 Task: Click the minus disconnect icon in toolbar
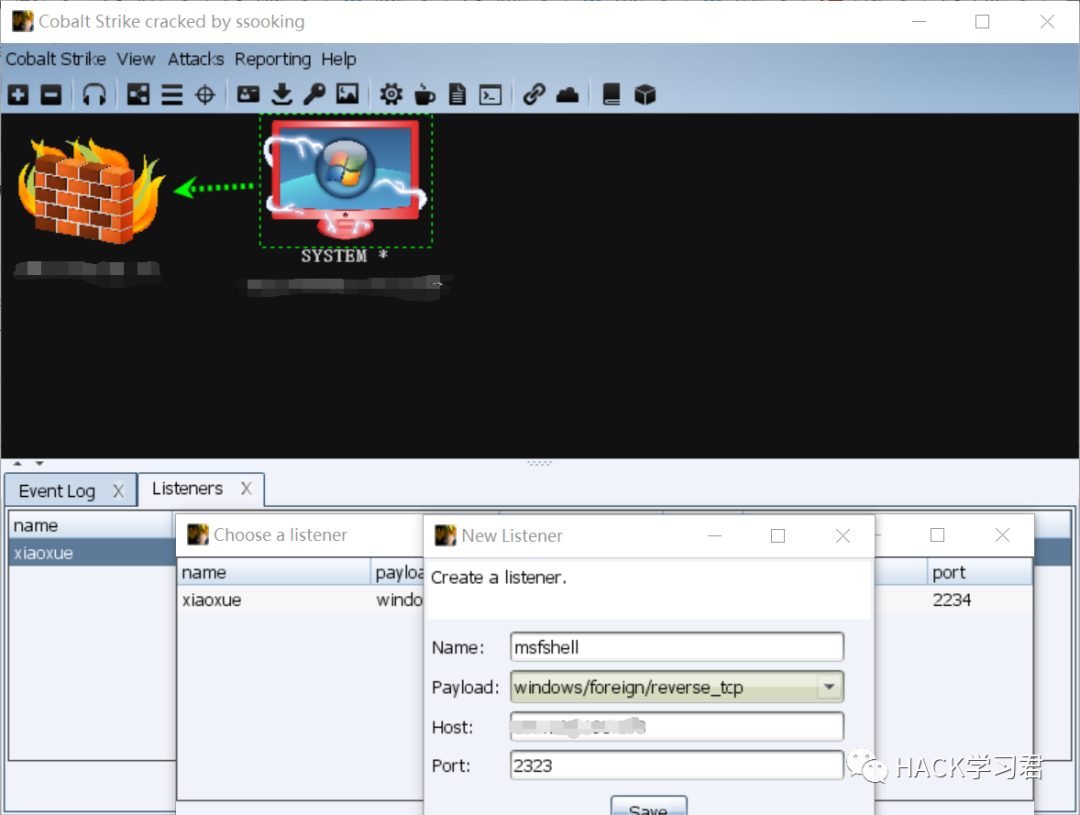coord(51,94)
